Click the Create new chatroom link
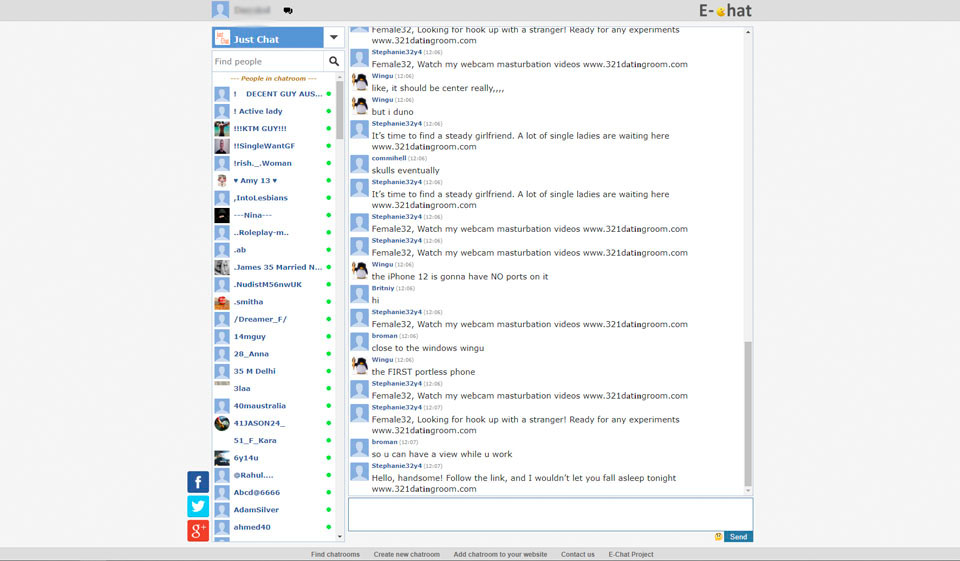The image size is (960, 561). coord(406,554)
